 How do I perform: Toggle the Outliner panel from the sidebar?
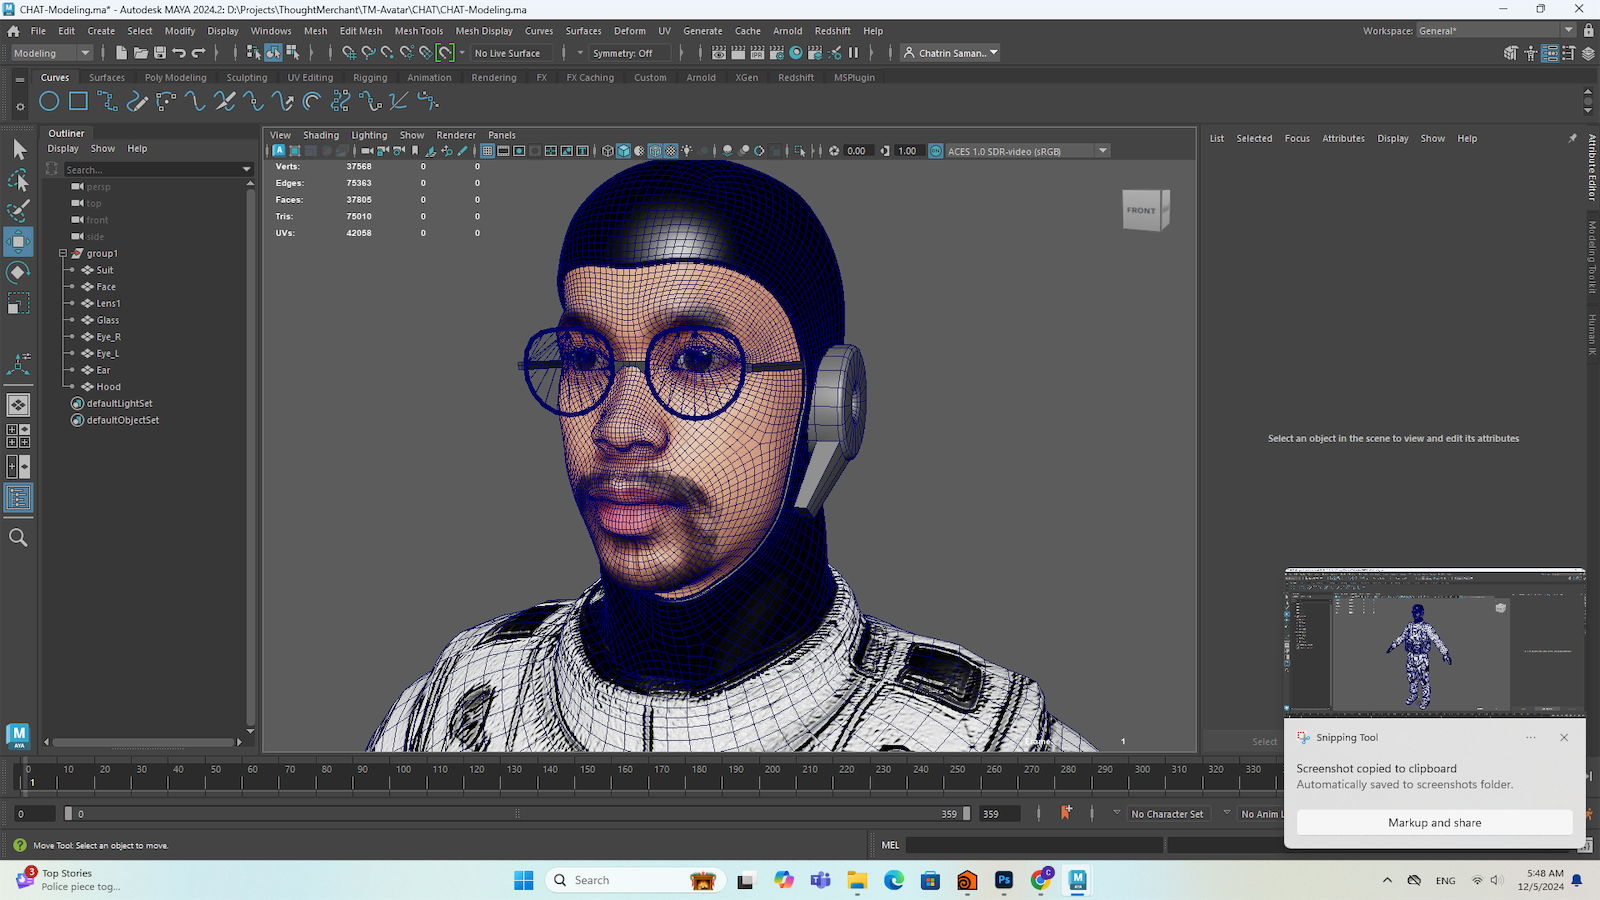click(x=18, y=498)
